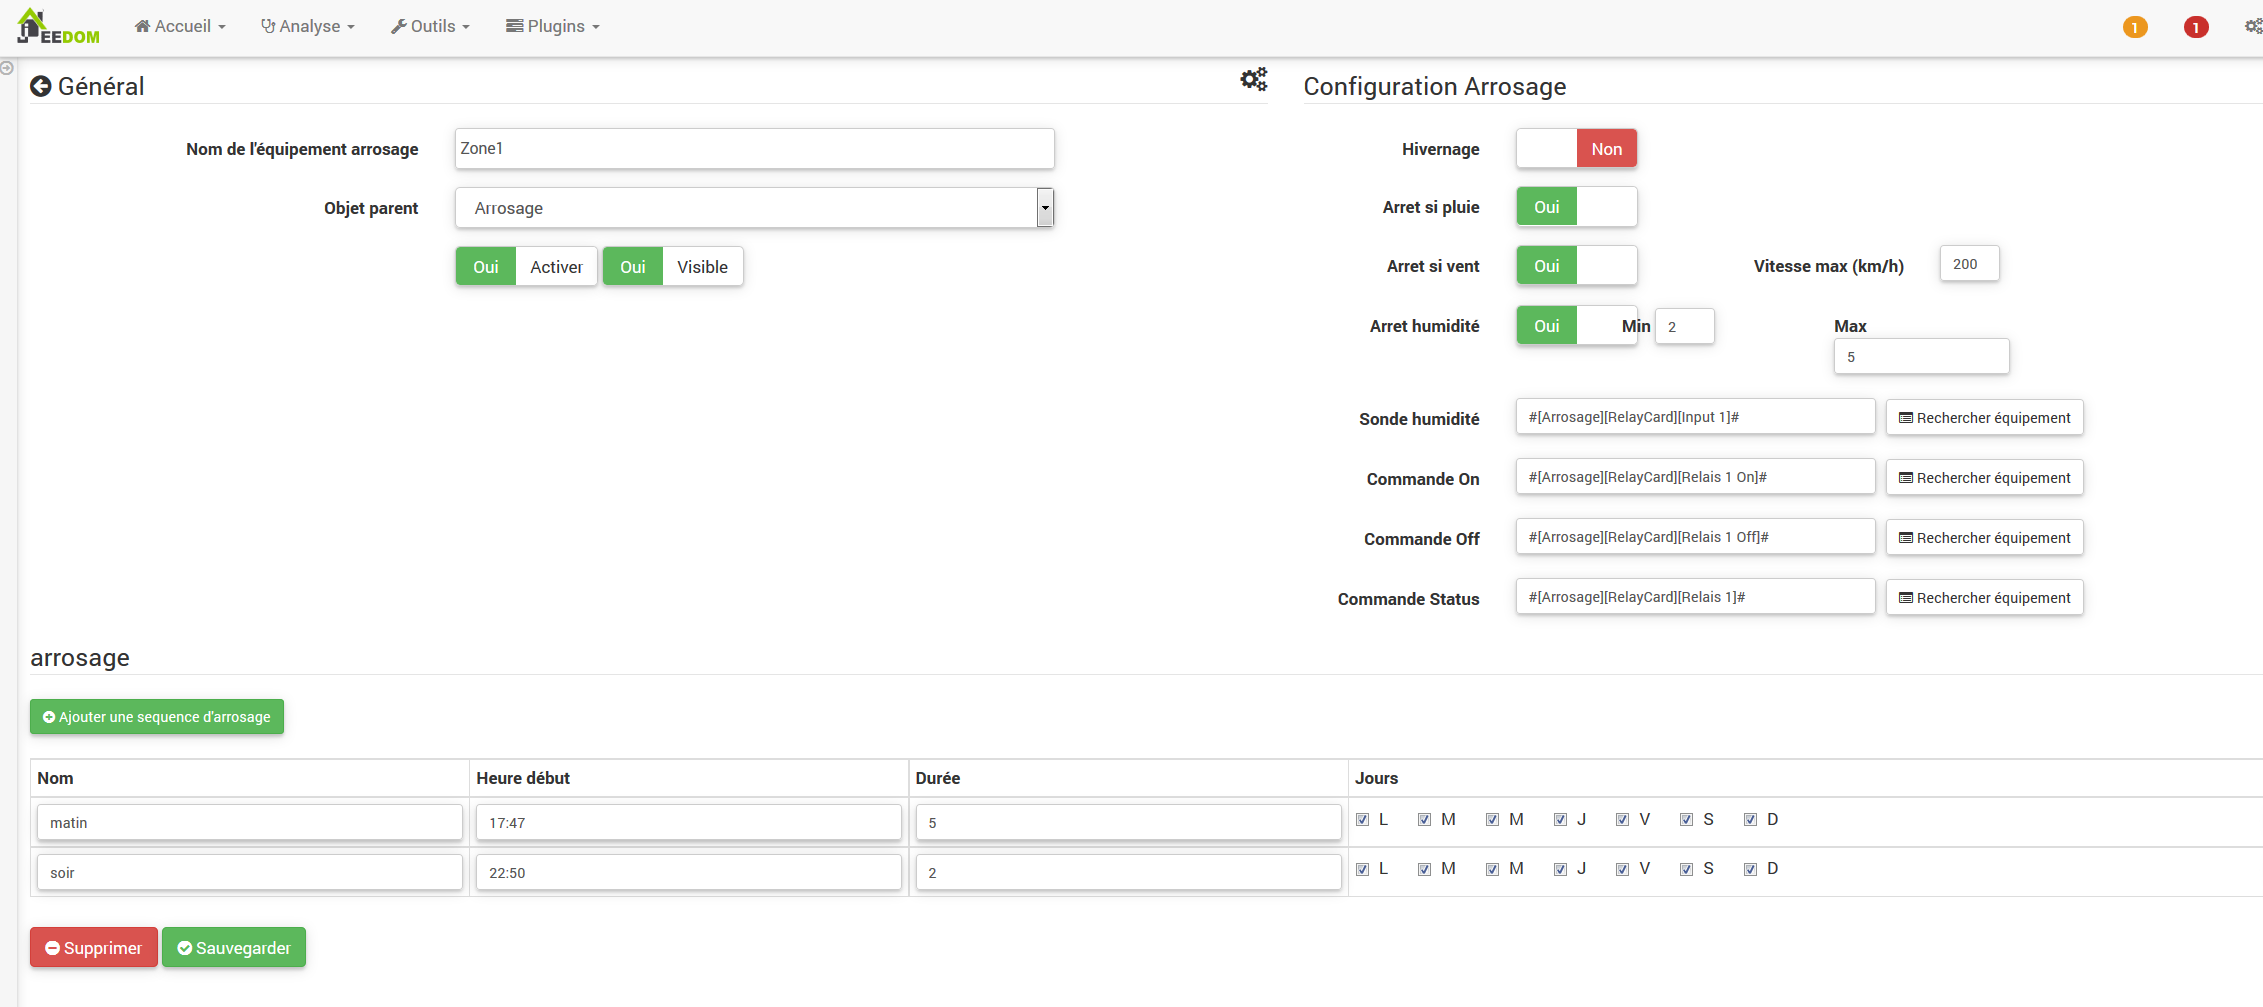Click the humidity Max field
This screenshot has height=1007, width=2263.
coord(1922,357)
